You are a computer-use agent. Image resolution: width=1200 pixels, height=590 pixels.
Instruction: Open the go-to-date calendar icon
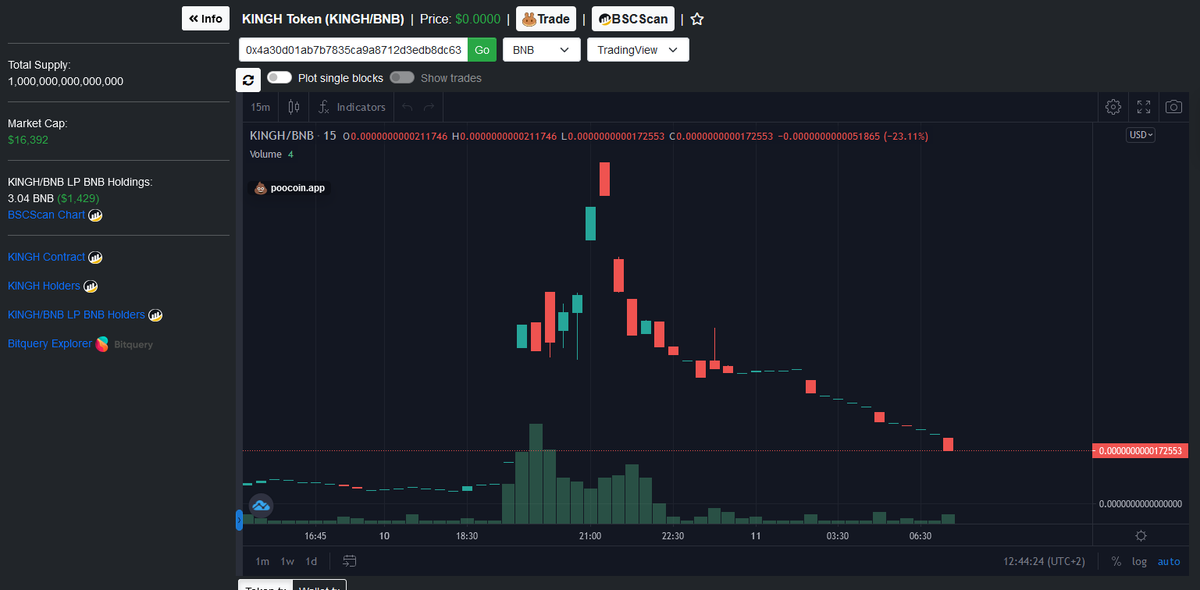click(350, 561)
